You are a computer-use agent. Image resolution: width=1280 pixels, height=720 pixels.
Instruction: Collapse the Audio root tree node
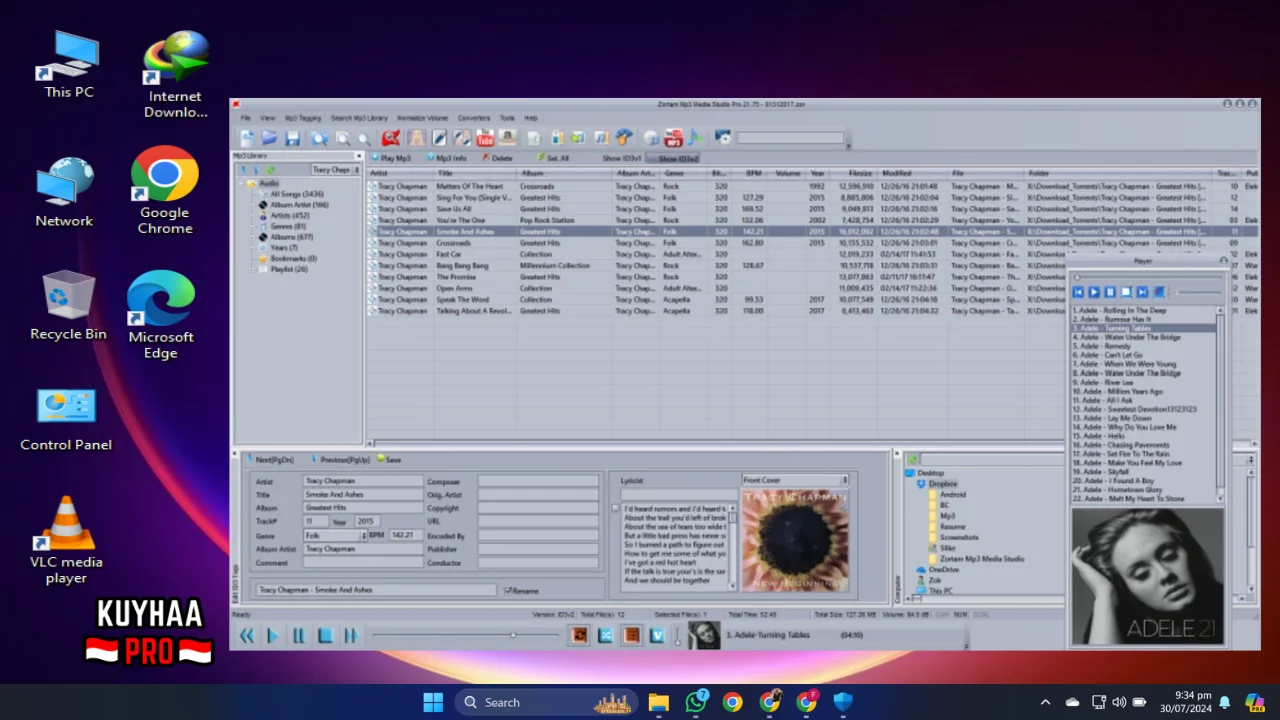click(241, 183)
